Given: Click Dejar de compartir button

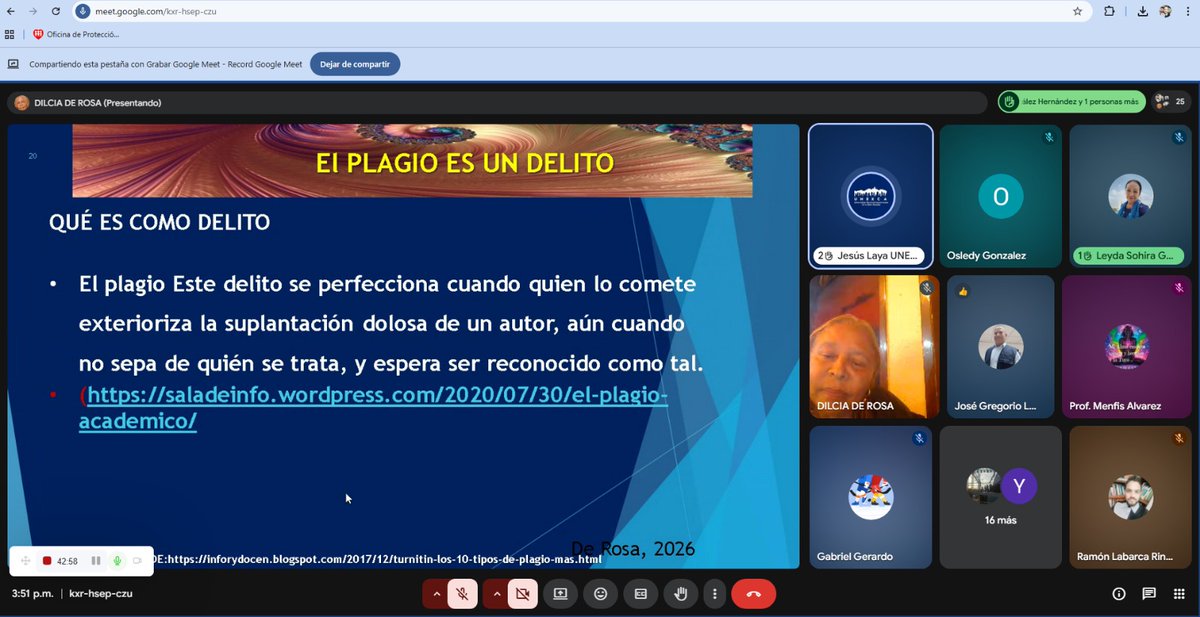Looking at the screenshot, I should [355, 63].
